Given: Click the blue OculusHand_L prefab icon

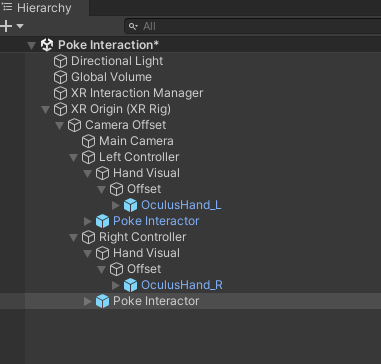Looking at the screenshot, I should pos(130,205).
